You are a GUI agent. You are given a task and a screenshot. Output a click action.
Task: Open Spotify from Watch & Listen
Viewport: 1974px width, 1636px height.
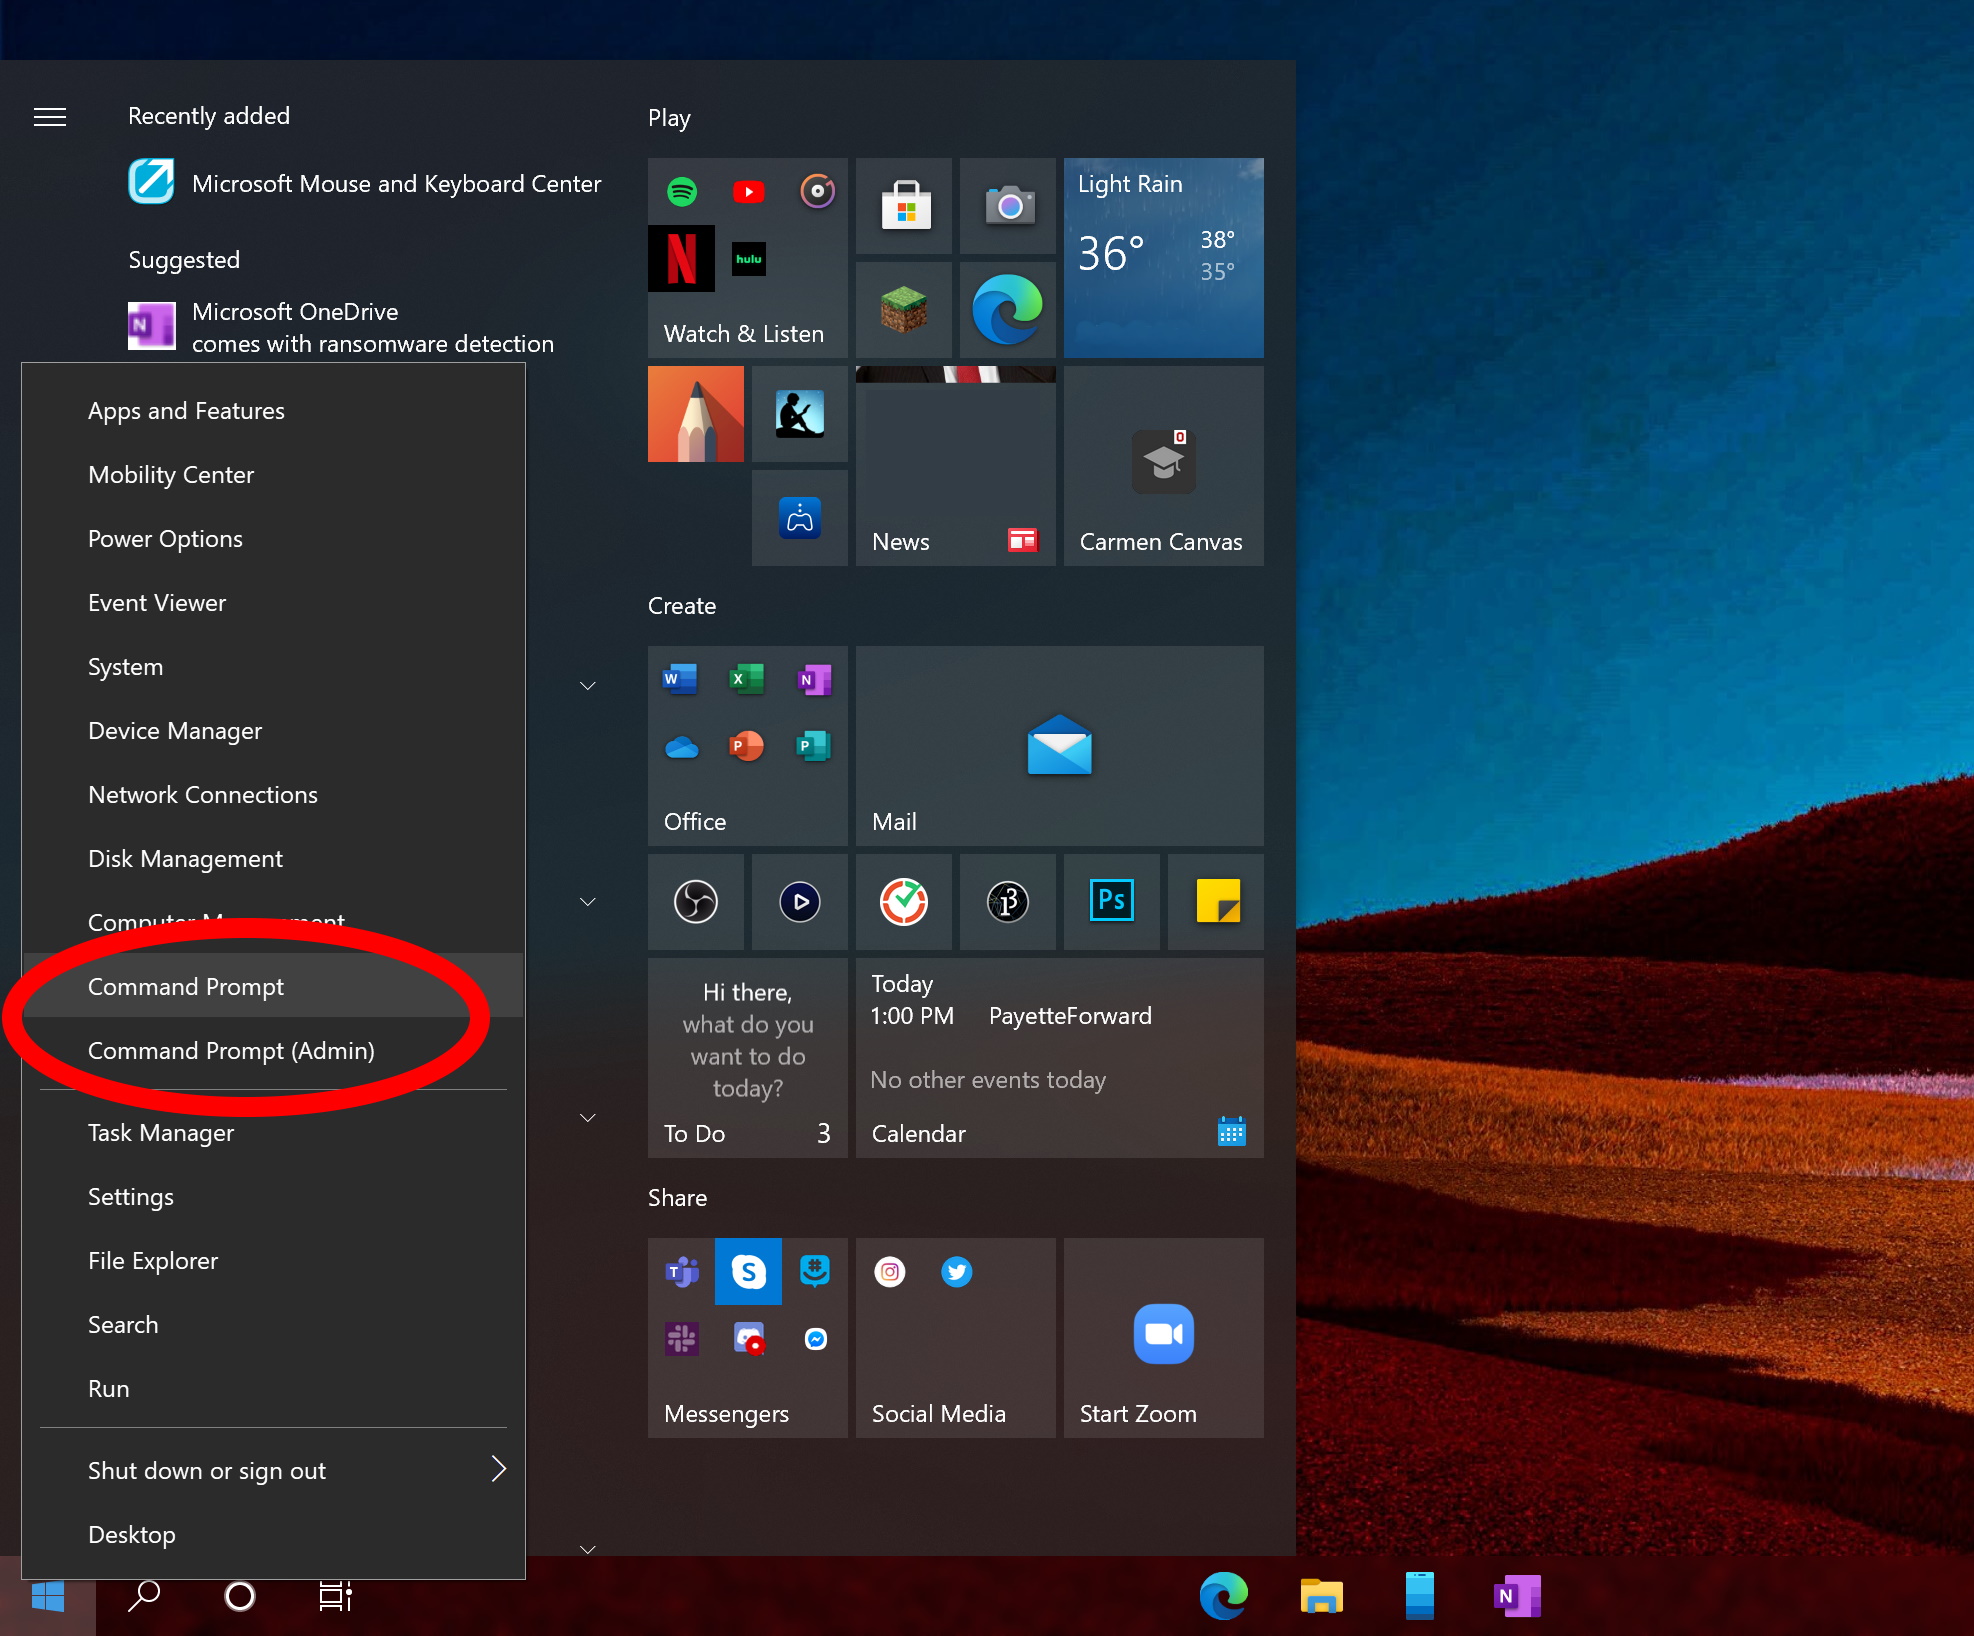[681, 191]
